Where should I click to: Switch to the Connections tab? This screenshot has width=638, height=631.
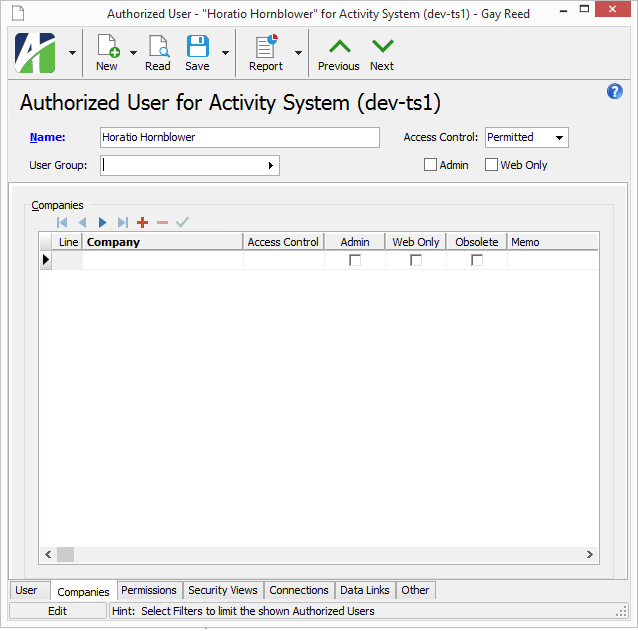(299, 590)
